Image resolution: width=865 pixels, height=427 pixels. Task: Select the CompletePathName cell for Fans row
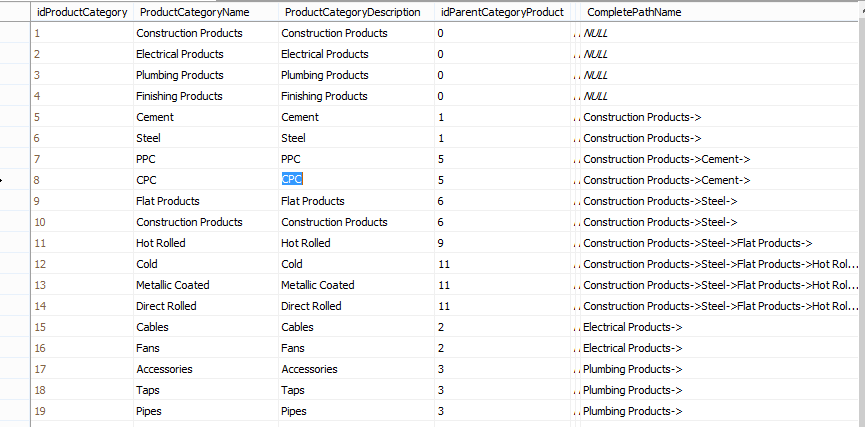(x=633, y=348)
